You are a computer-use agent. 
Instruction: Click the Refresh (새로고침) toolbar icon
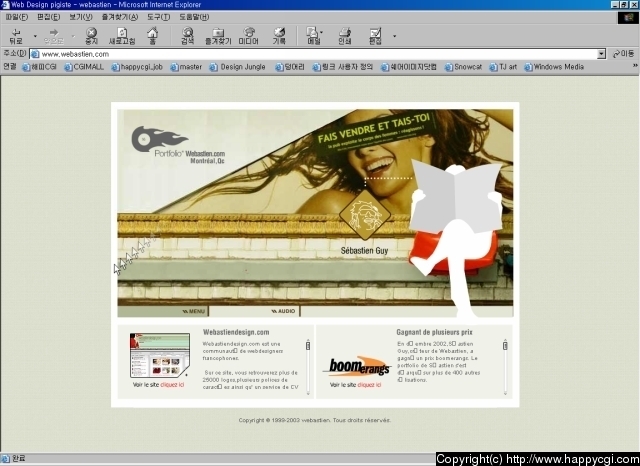coord(122,36)
